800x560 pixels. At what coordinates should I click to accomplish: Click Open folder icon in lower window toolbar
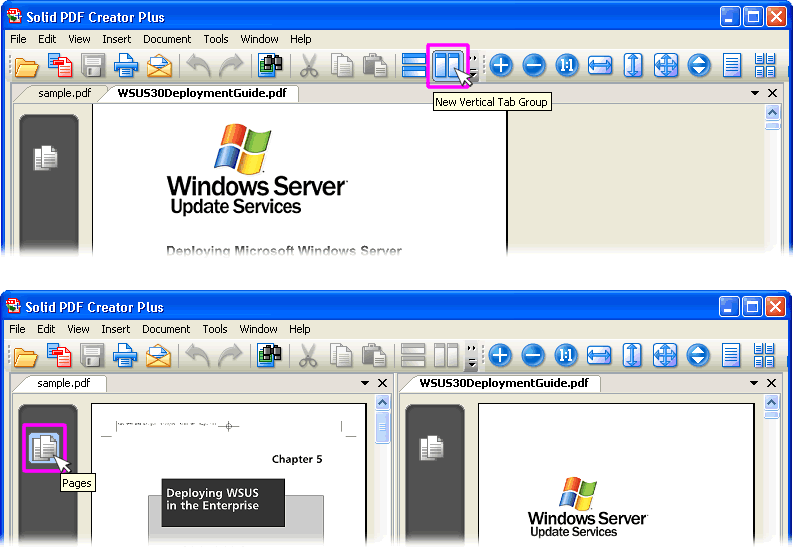pyautogui.click(x=26, y=357)
